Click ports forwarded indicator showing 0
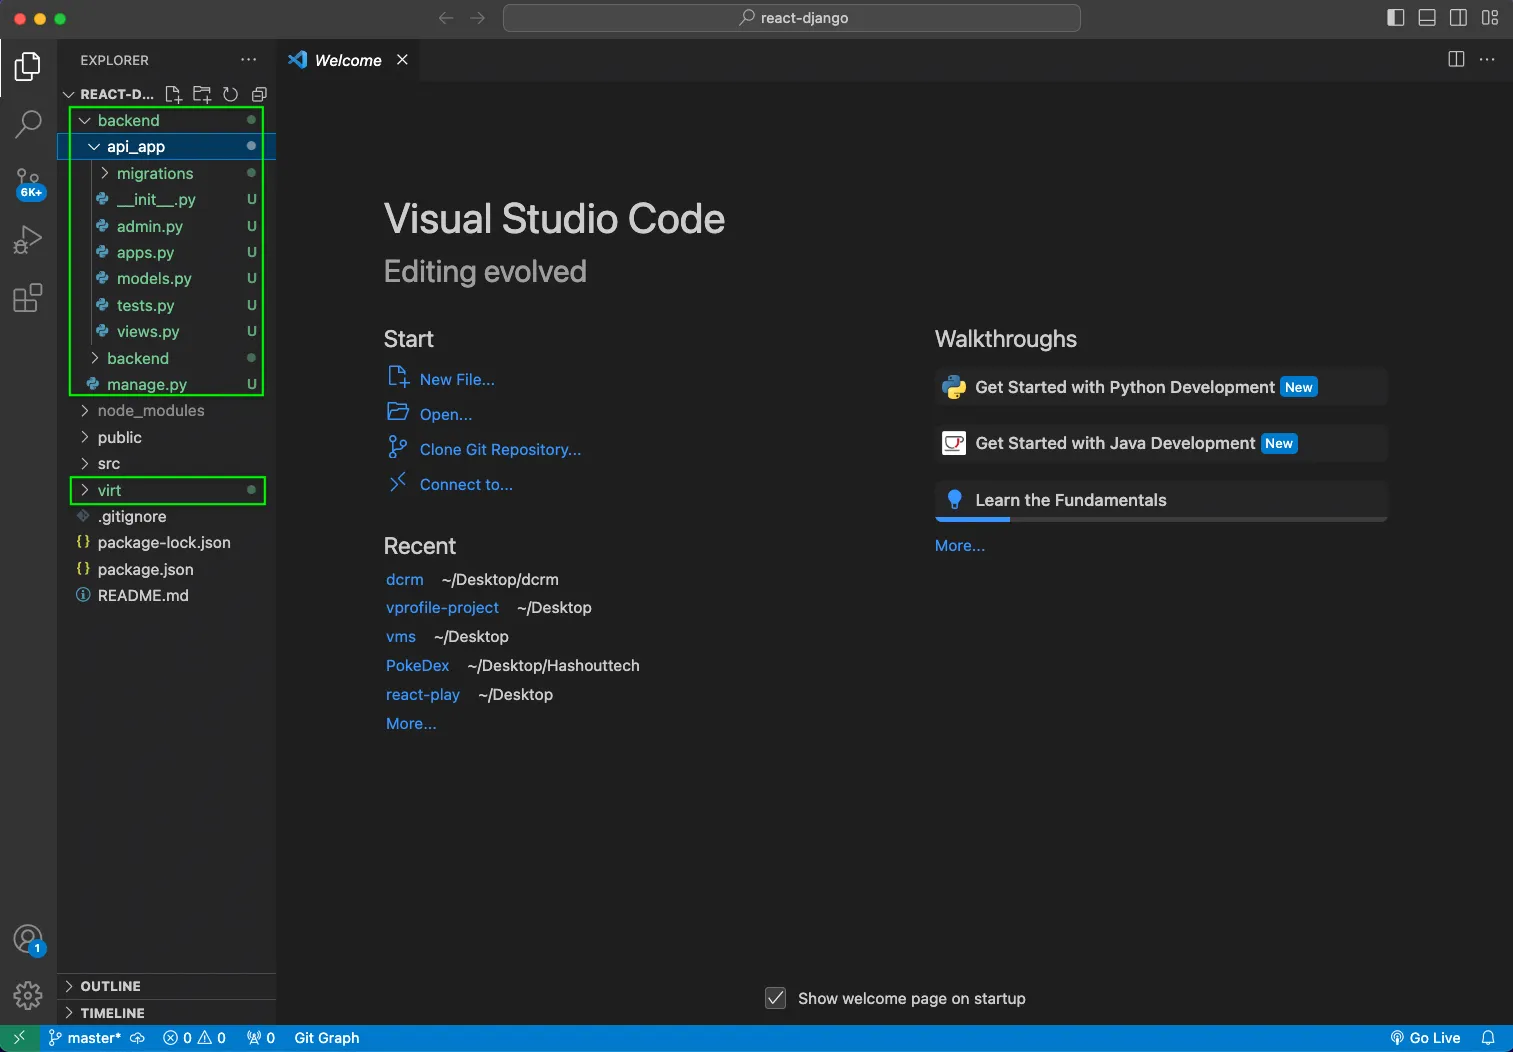 tap(261, 1038)
